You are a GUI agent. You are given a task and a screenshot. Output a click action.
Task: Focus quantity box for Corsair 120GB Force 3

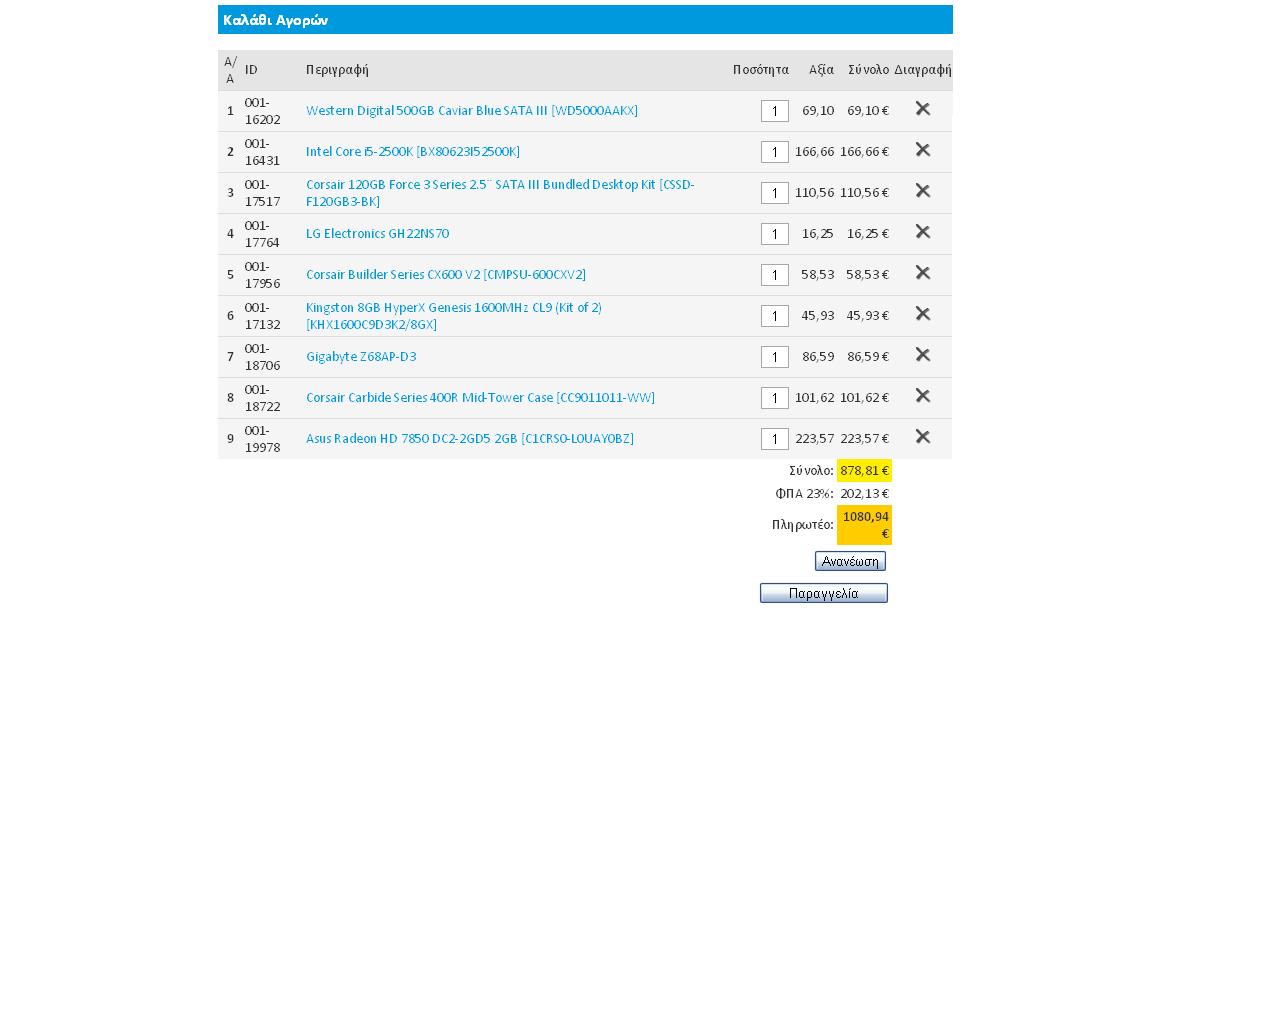click(775, 193)
